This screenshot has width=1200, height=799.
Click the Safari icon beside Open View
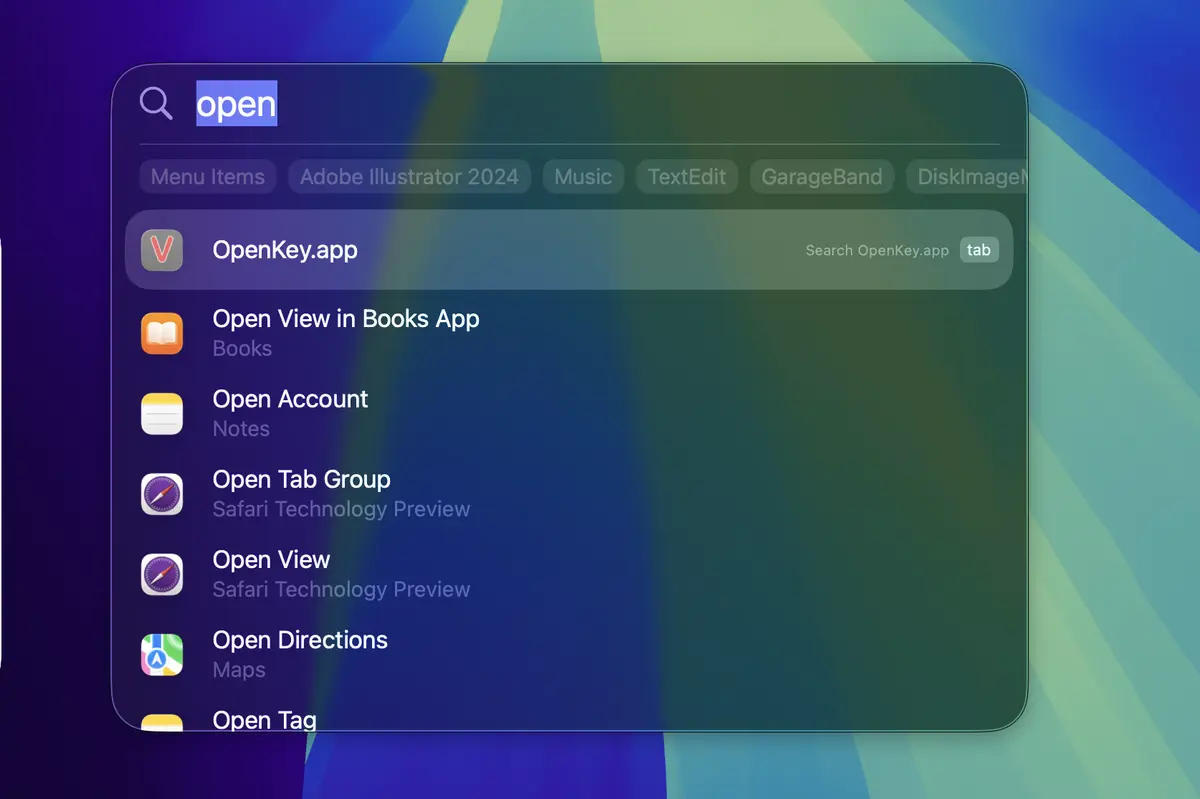coord(163,573)
